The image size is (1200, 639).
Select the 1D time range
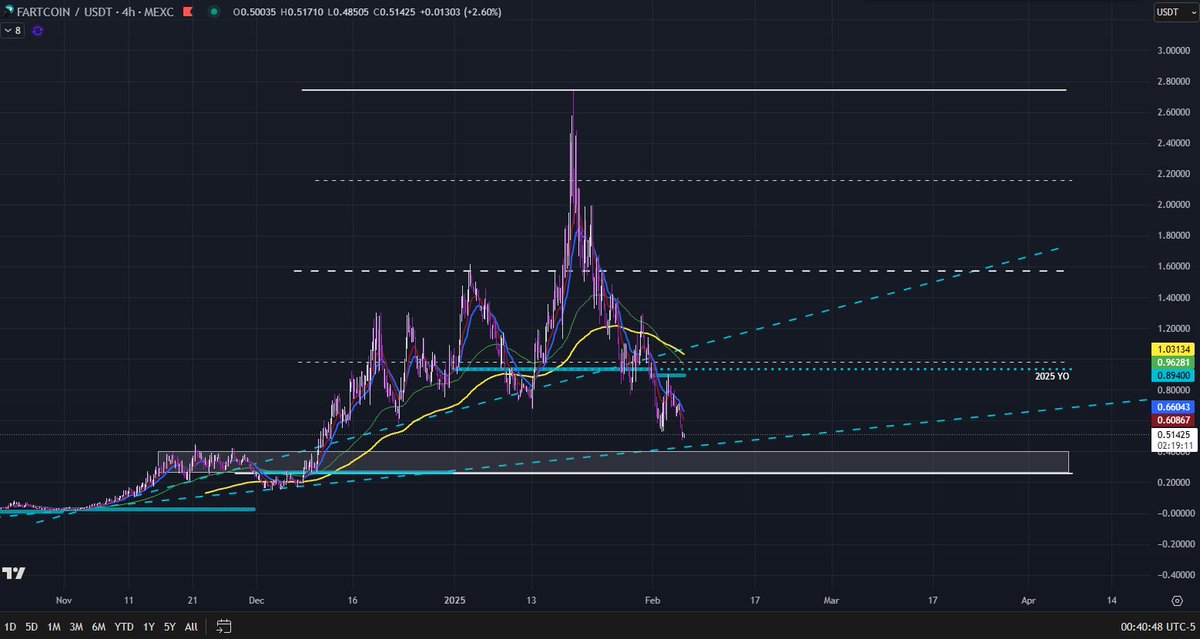[11, 627]
